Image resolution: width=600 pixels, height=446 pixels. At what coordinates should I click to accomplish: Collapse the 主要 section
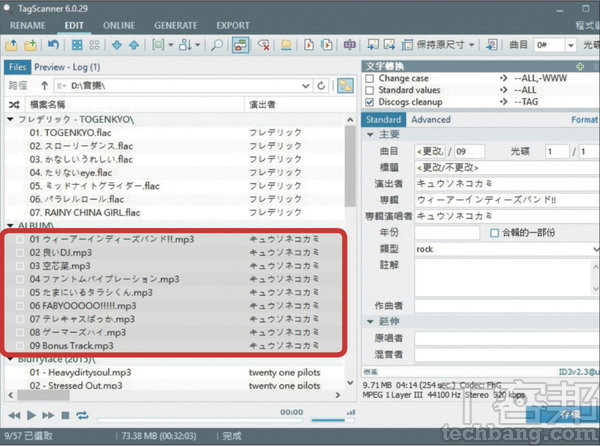point(370,135)
